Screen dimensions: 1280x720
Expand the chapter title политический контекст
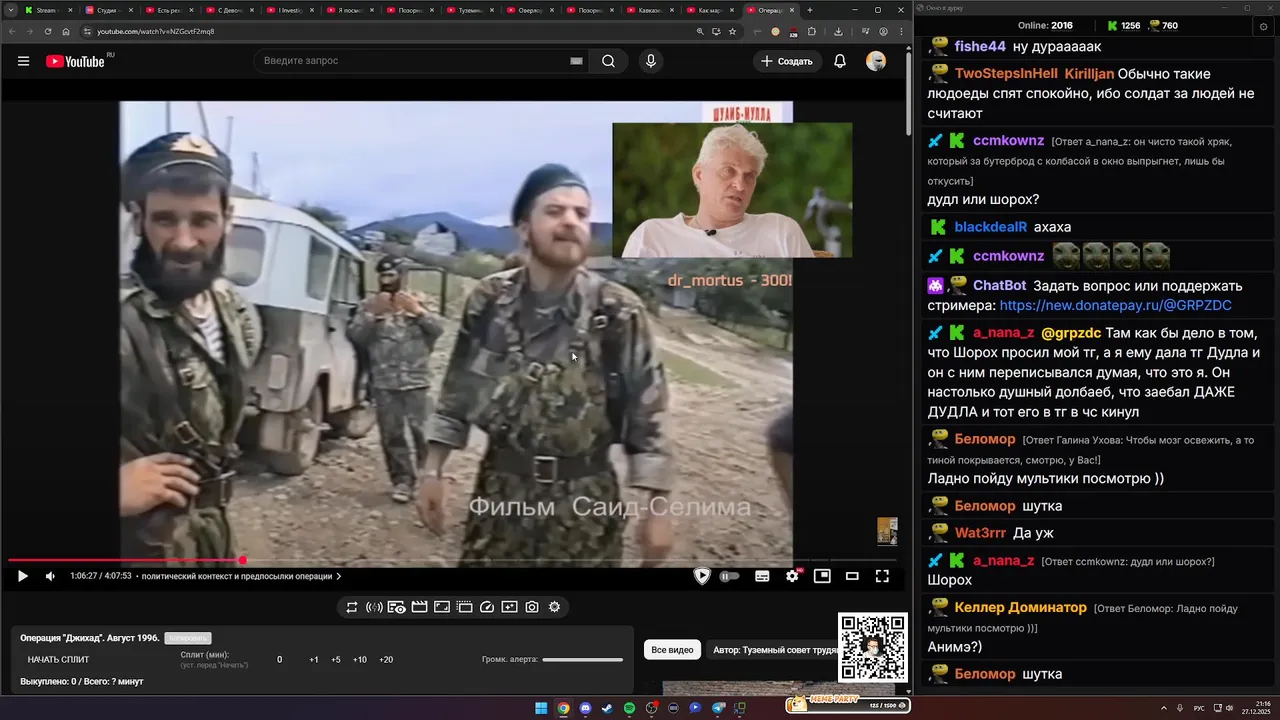click(241, 576)
